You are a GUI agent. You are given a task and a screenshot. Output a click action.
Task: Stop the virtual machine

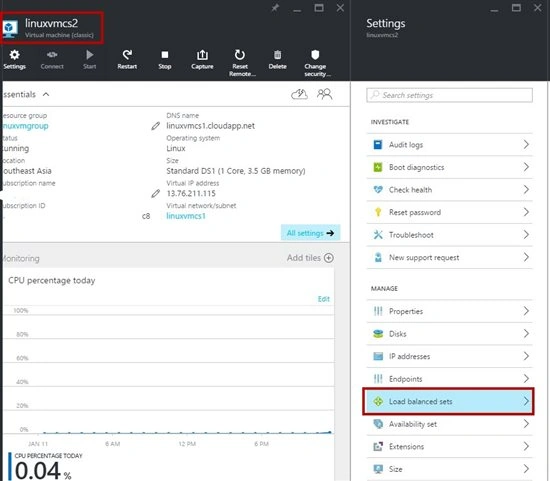click(x=165, y=60)
